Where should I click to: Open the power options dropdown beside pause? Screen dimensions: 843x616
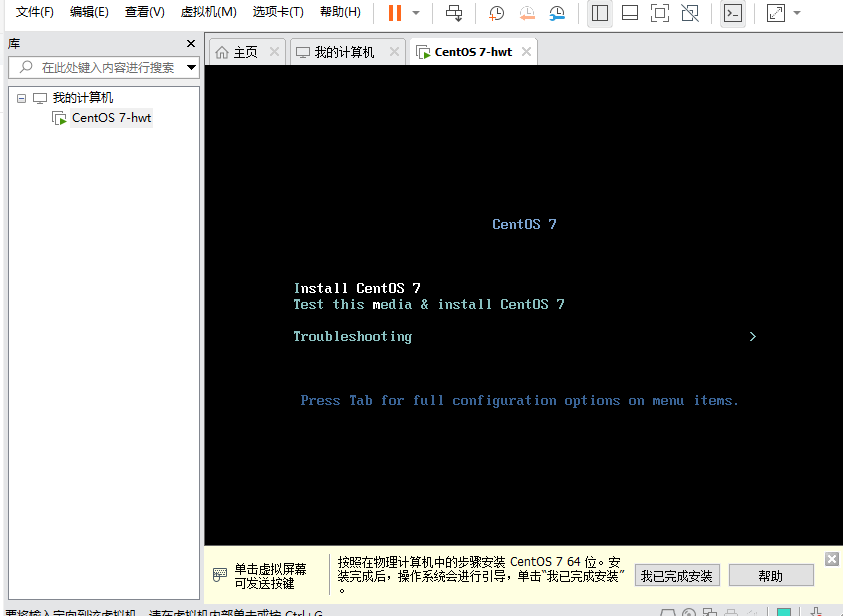tap(416, 13)
